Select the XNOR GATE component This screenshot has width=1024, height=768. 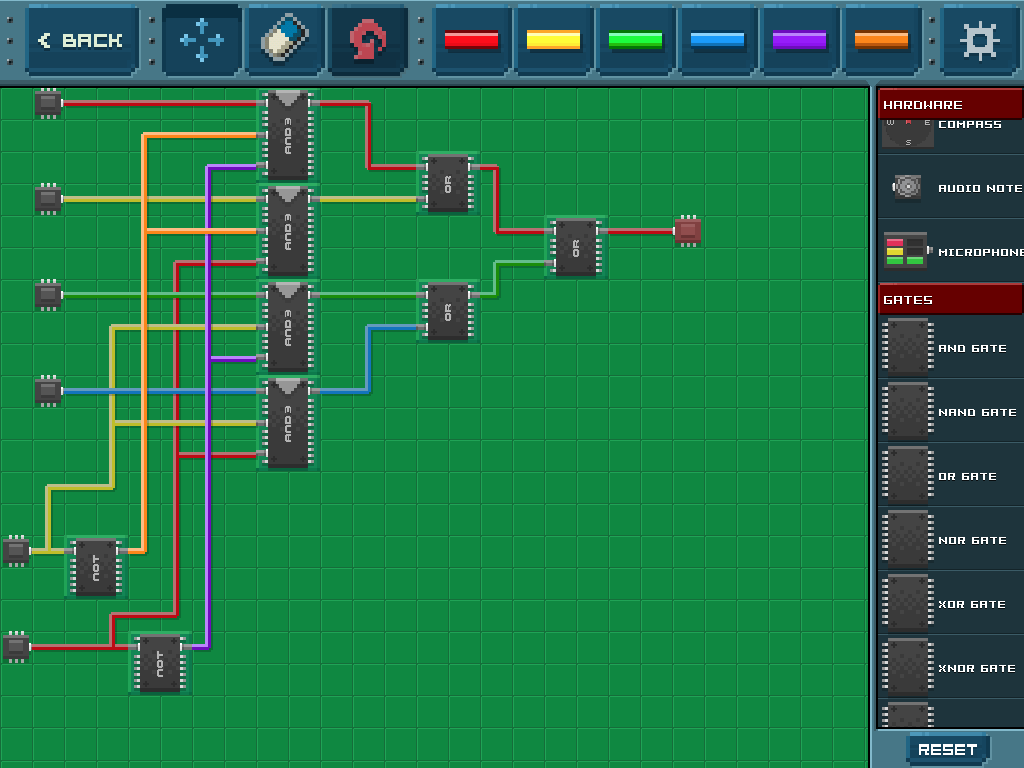pos(908,667)
